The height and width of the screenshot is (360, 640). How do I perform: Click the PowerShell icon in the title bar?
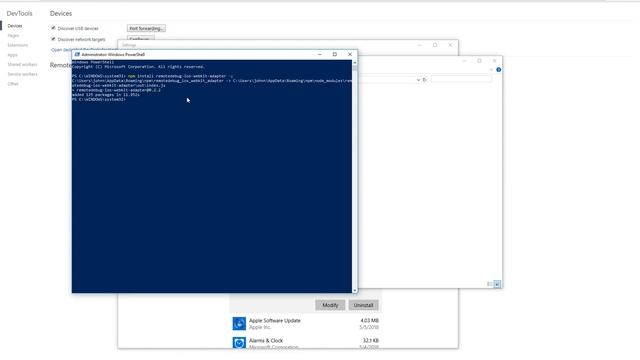[x=77, y=54]
